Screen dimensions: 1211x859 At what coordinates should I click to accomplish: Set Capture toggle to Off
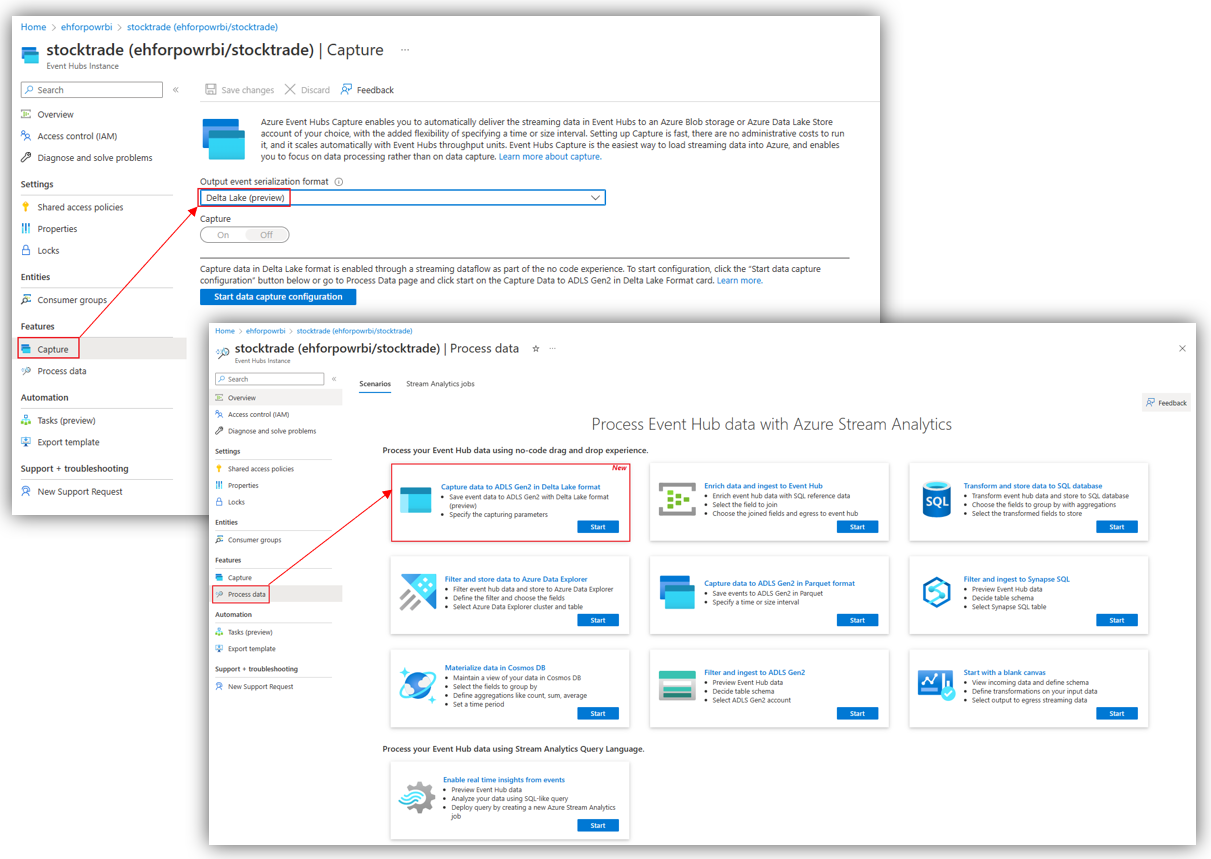(x=266, y=235)
